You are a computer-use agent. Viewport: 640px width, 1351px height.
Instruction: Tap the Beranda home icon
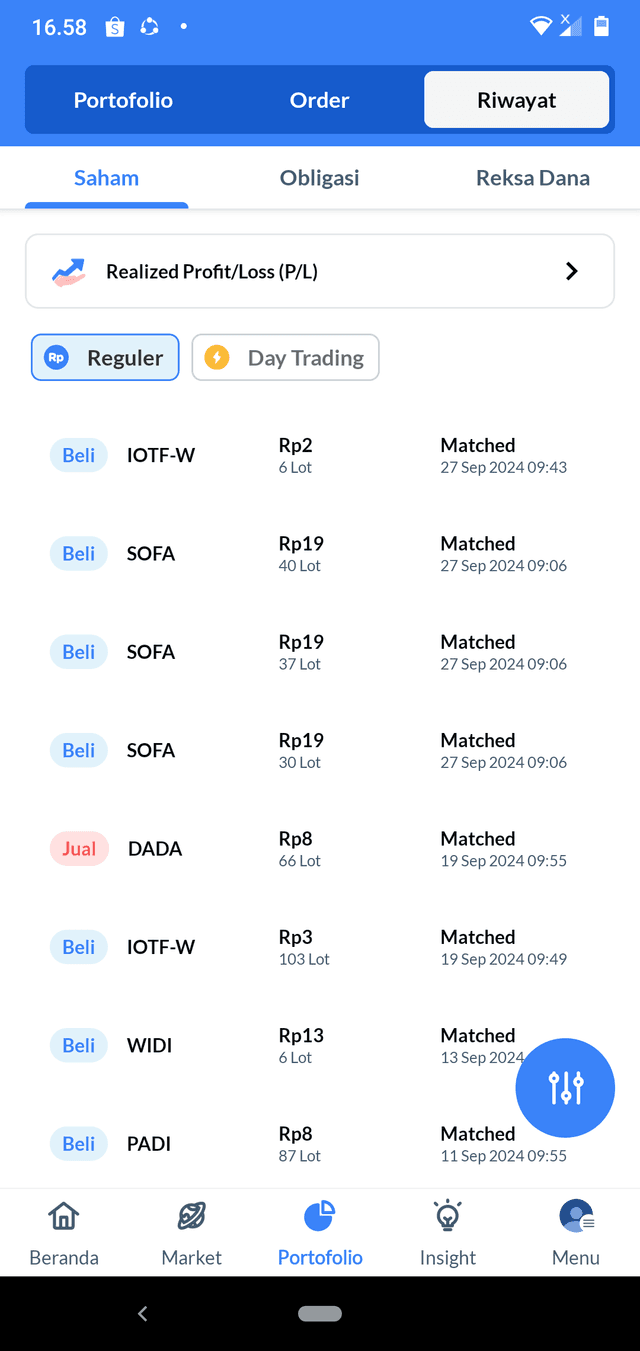click(64, 1216)
